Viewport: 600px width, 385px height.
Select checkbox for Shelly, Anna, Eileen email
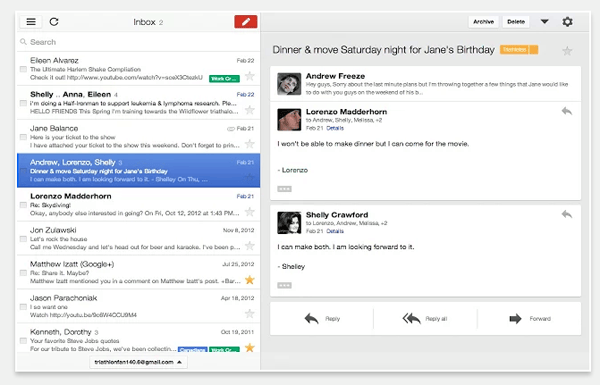pyautogui.click(x=23, y=103)
